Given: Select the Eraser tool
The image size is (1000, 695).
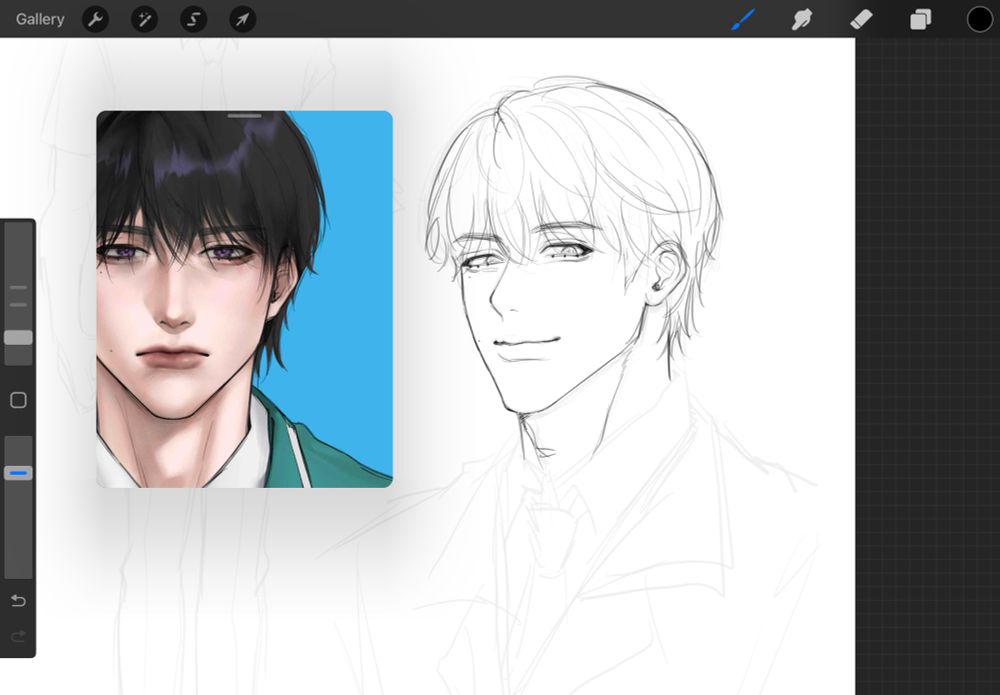Looking at the screenshot, I should [x=861, y=19].
